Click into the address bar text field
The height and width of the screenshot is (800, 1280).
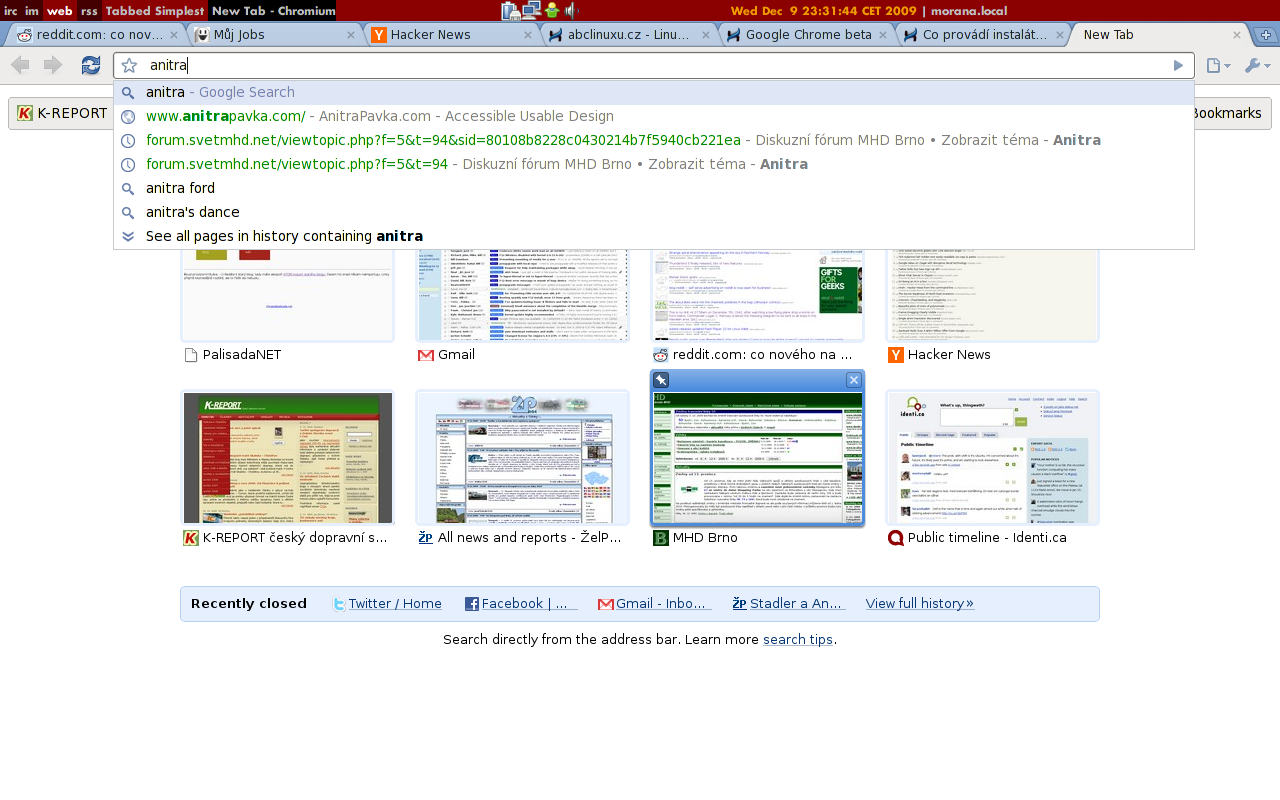pyautogui.click(x=655, y=65)
